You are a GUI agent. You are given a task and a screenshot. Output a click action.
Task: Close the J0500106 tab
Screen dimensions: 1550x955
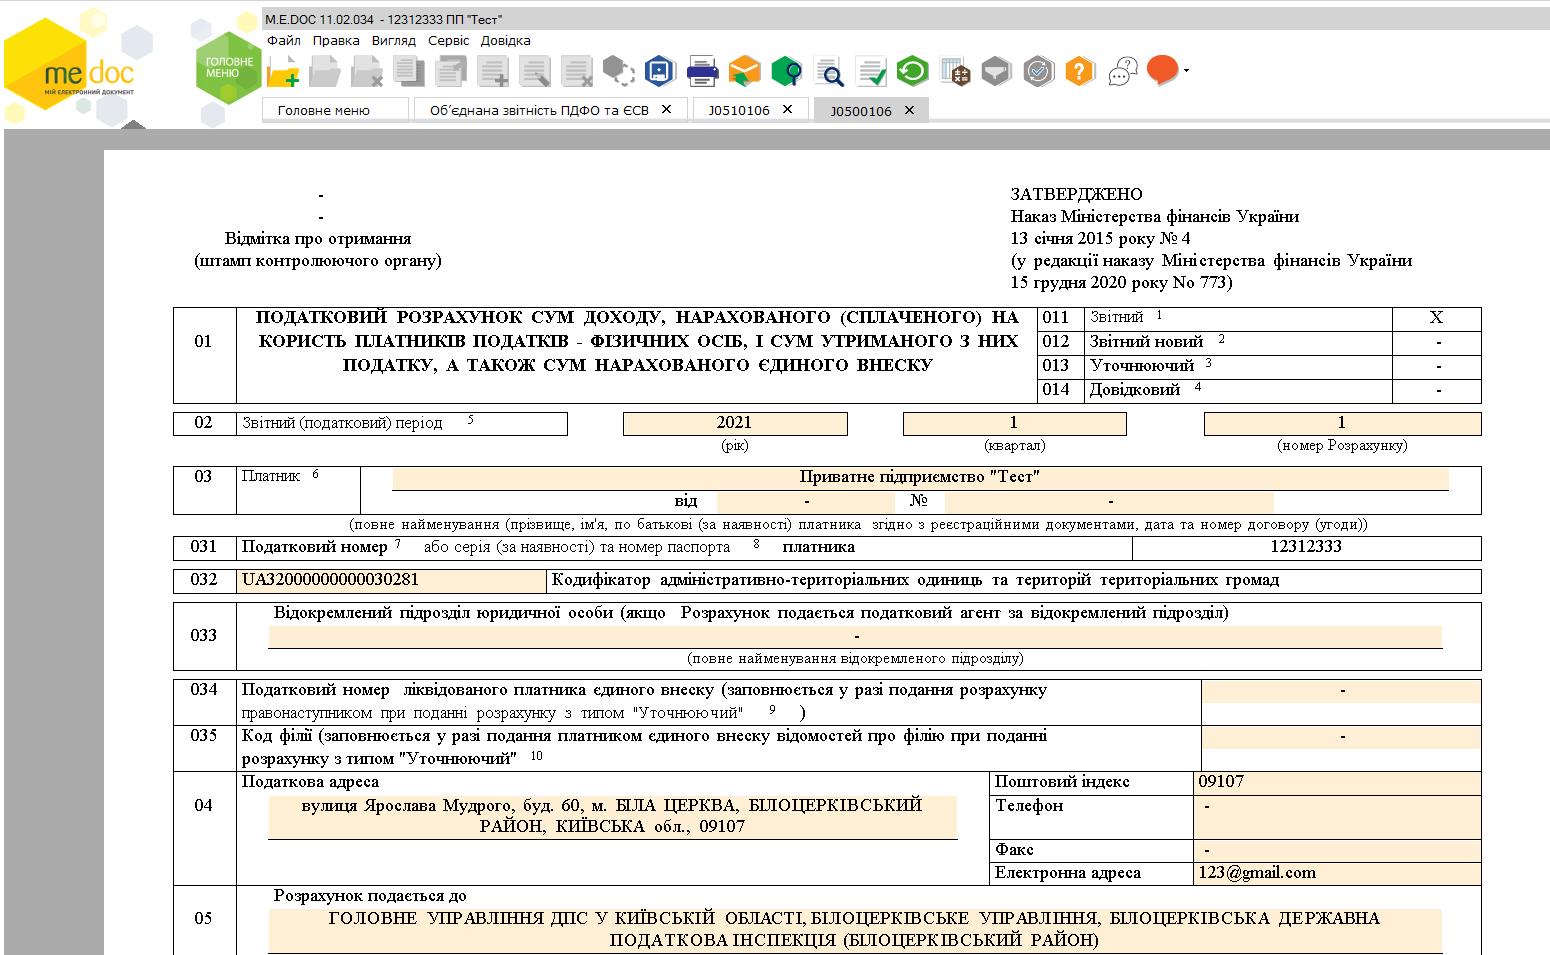909,110
